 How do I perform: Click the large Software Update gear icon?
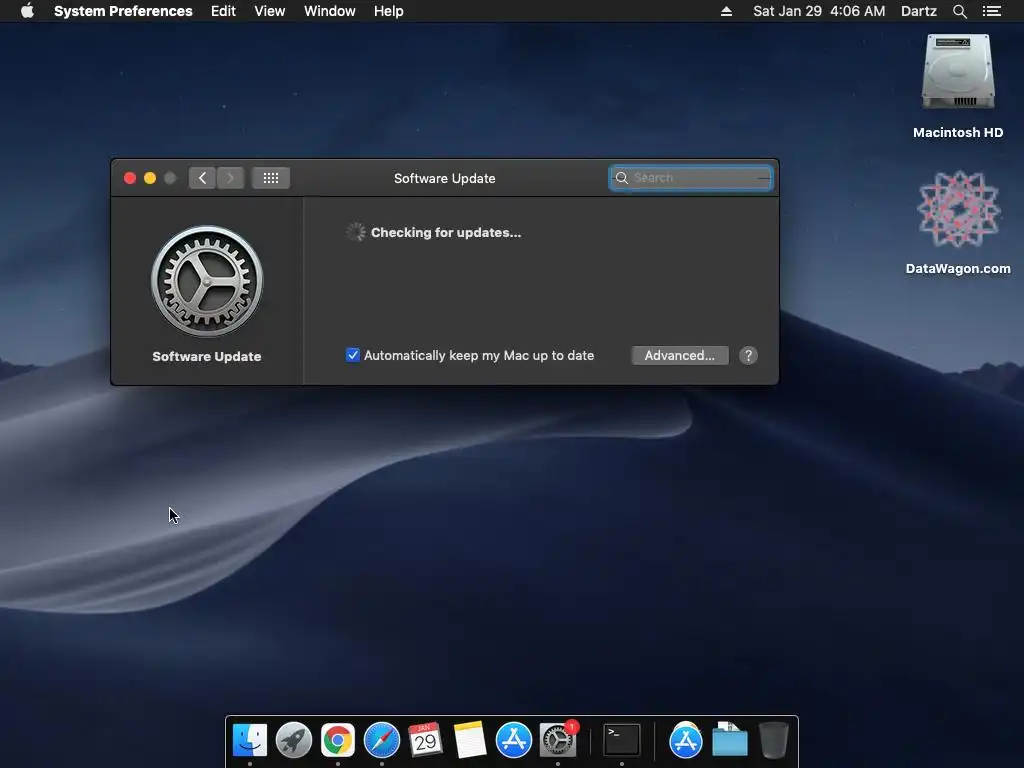click(x=207, y=281)
